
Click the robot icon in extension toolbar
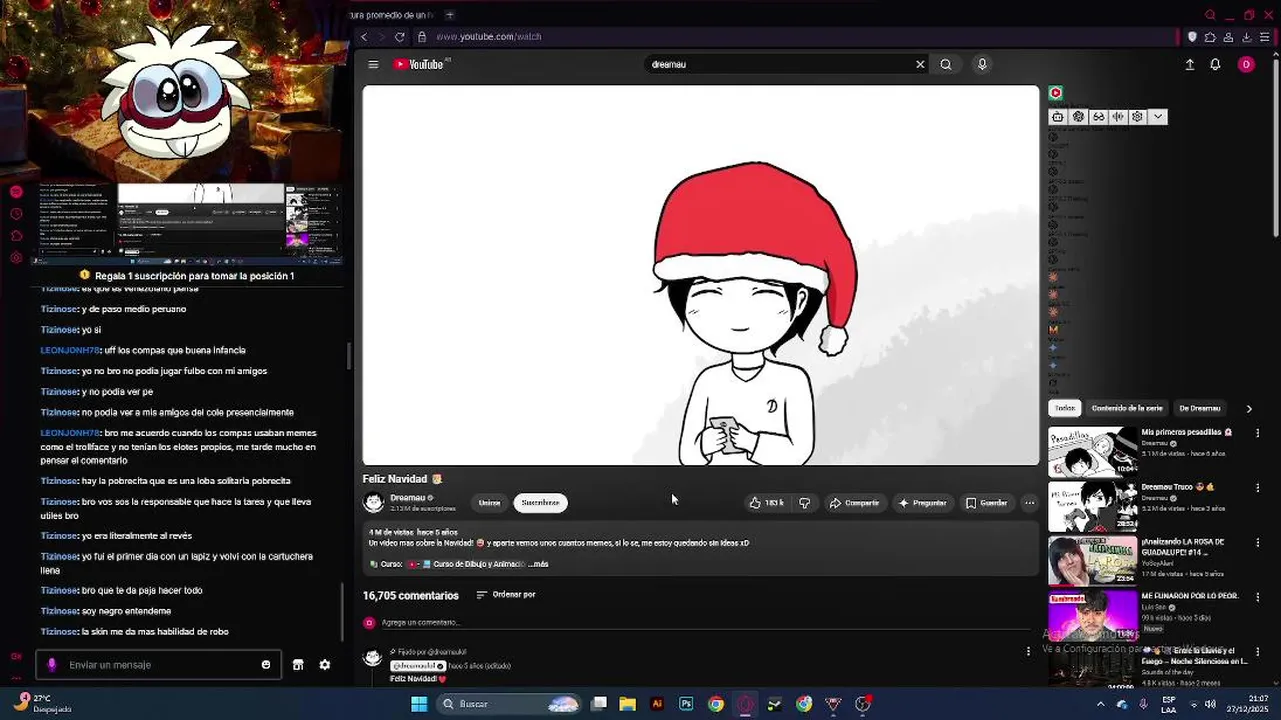click(1058, 117)
